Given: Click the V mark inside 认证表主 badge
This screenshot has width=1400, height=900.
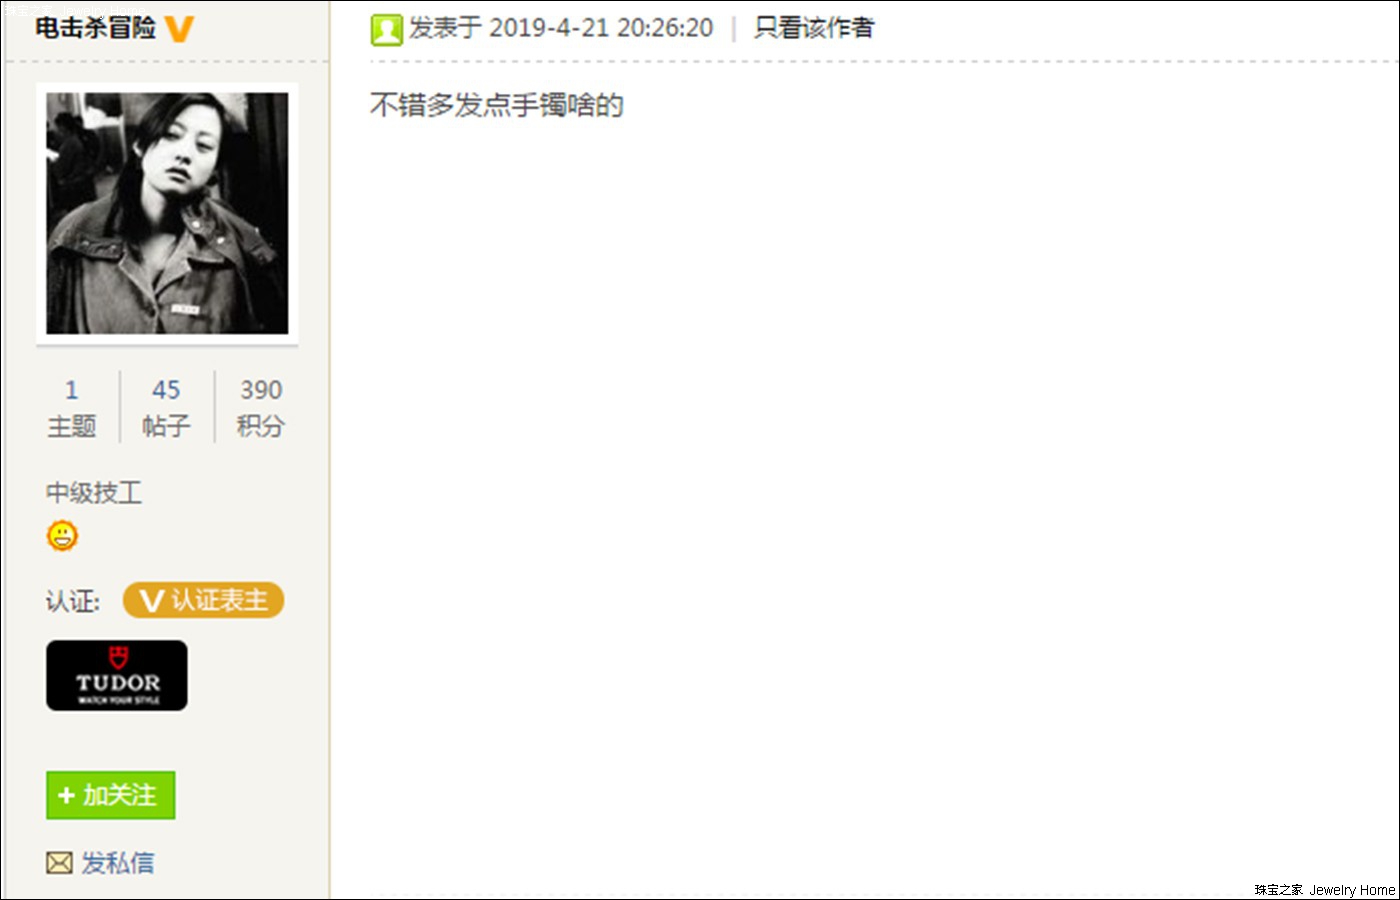Looking at the screenshot, I should pyautogui.click(x=151, y=601).
